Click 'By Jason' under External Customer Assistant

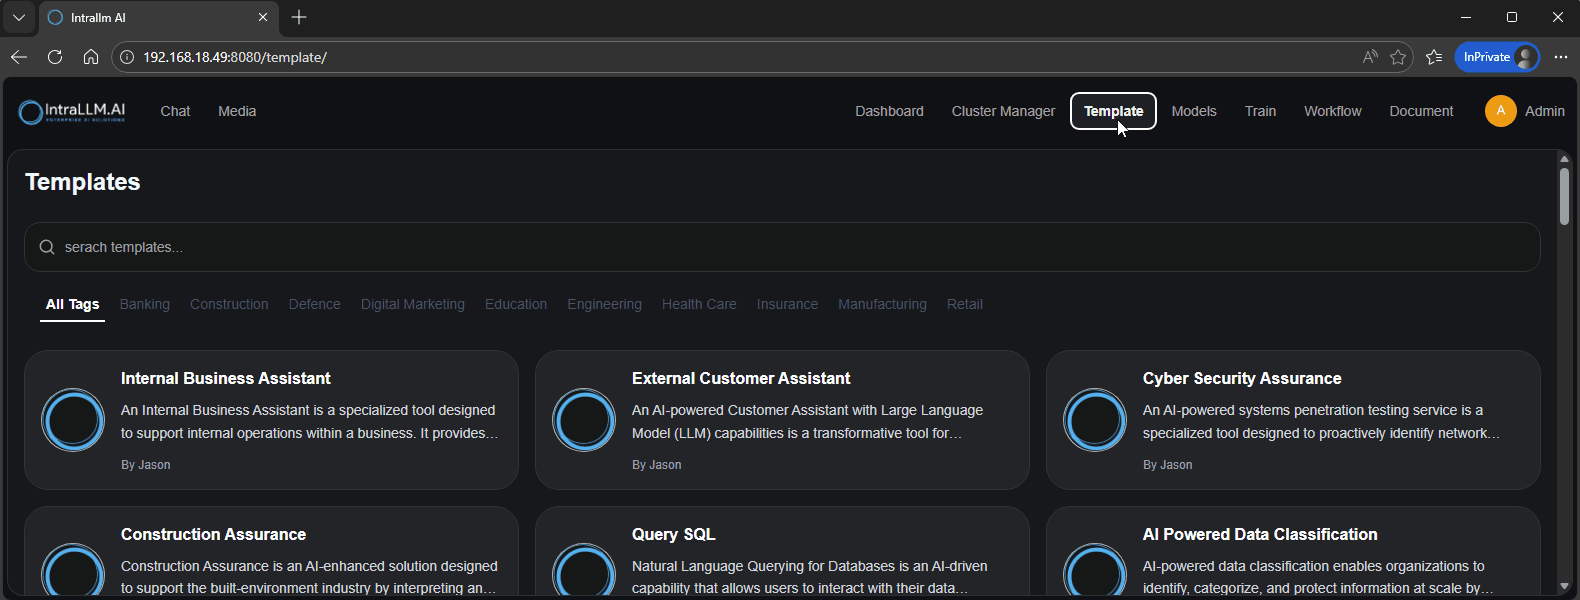pos(657,465)
